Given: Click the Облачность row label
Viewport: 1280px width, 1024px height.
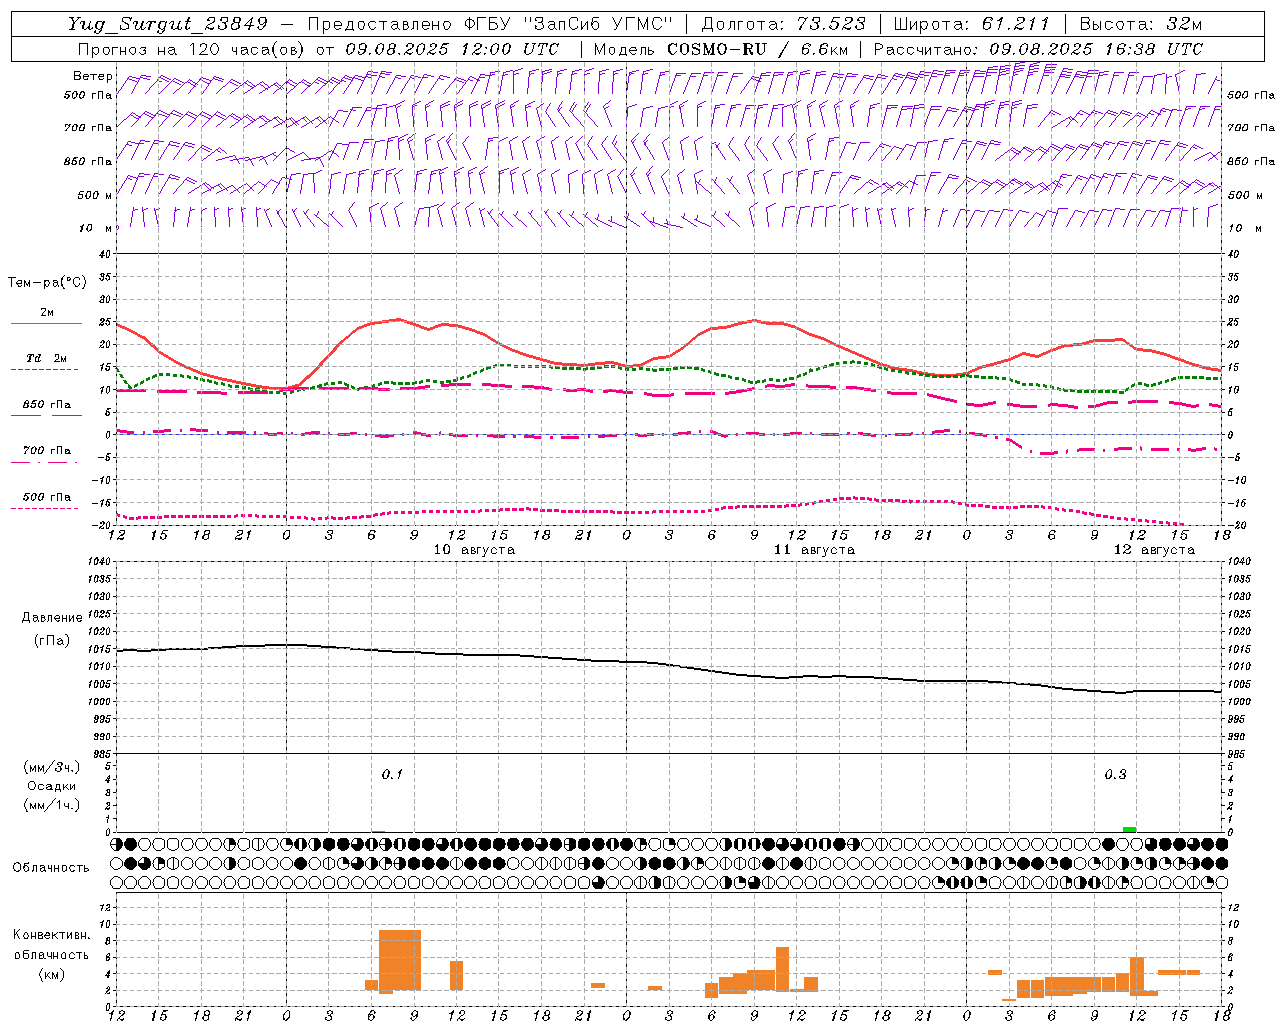Looking at the screenshot, I should pyautogui.click(x=51, y=868).
